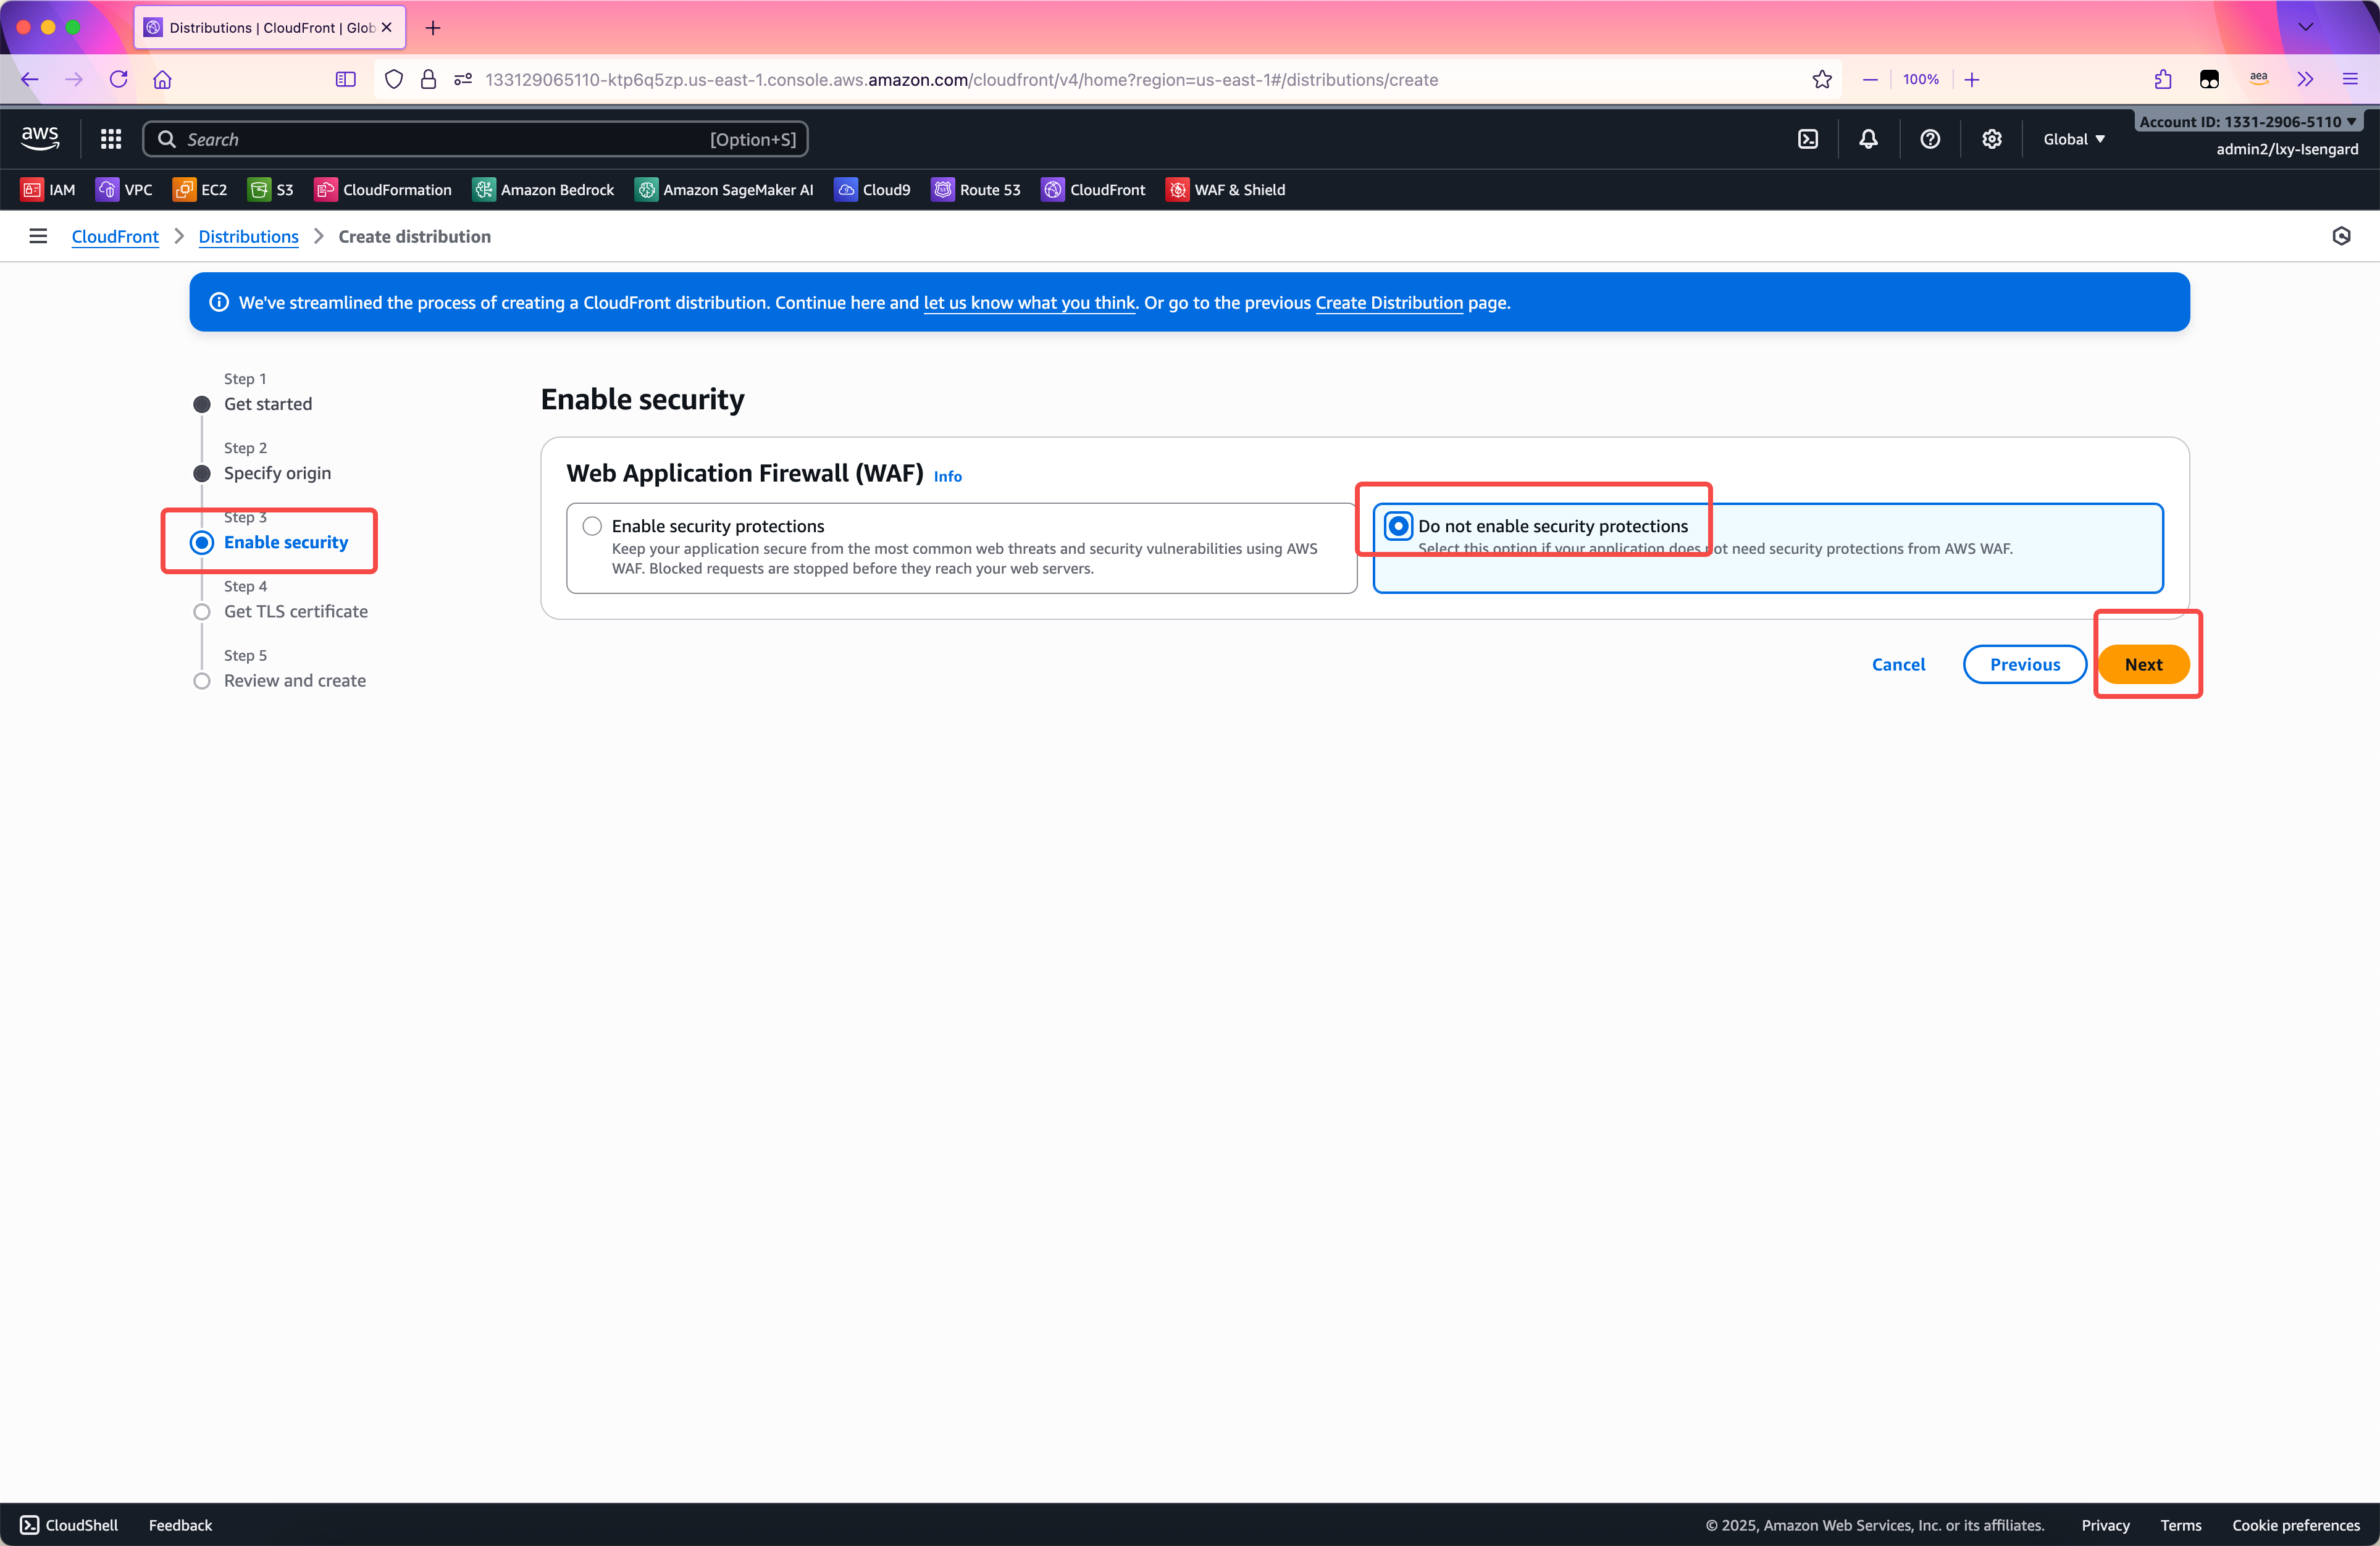Go to the Distributions breadcrumb
This screenshot has width=2380, height=1546.
tap(248, 236)
